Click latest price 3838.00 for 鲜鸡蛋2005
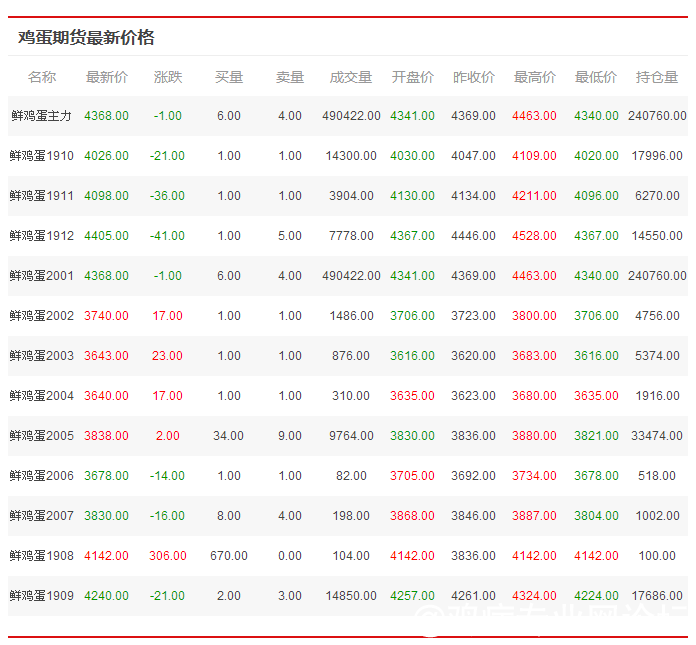The image size is (696, 645). click(107, 435)
